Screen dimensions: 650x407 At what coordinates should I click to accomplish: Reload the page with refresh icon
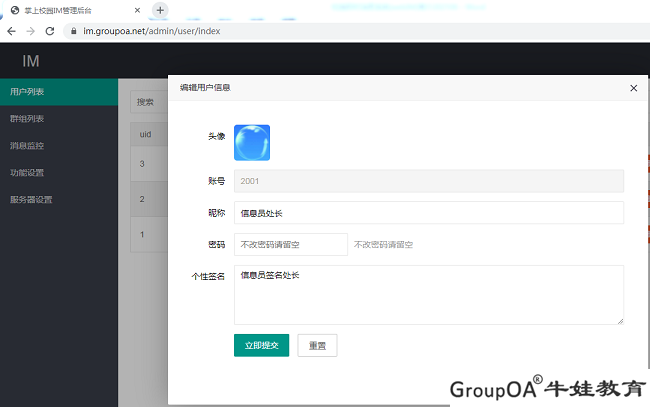pyautogui.click(x=50, y=31)
